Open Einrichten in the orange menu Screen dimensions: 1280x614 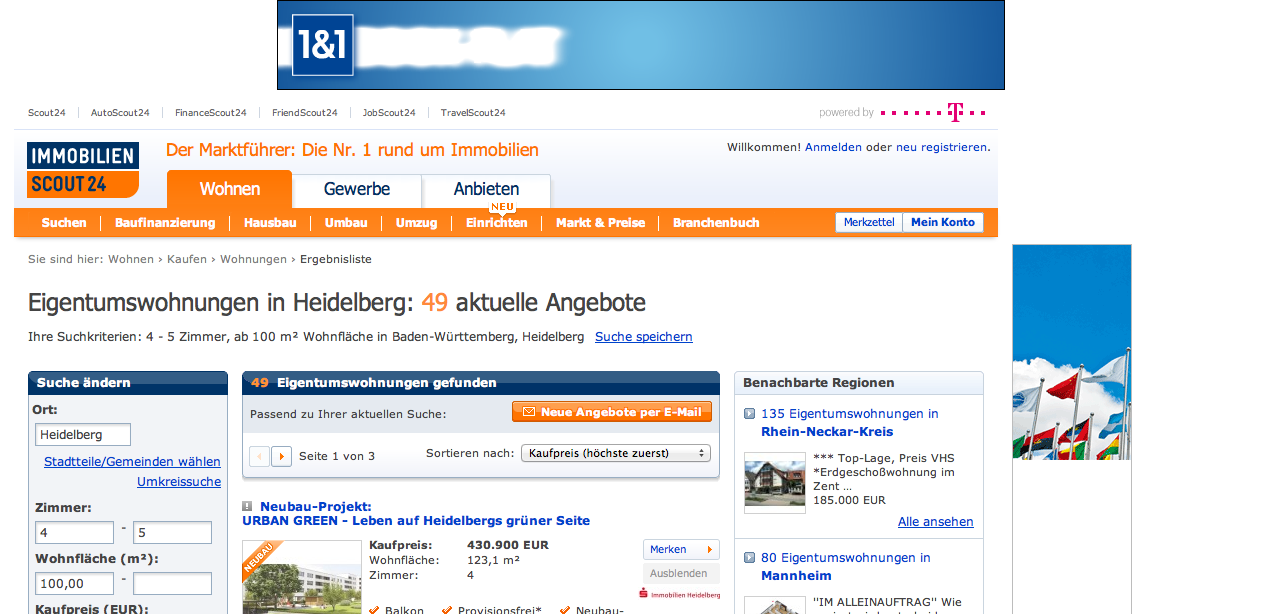[x=496, y=223]
